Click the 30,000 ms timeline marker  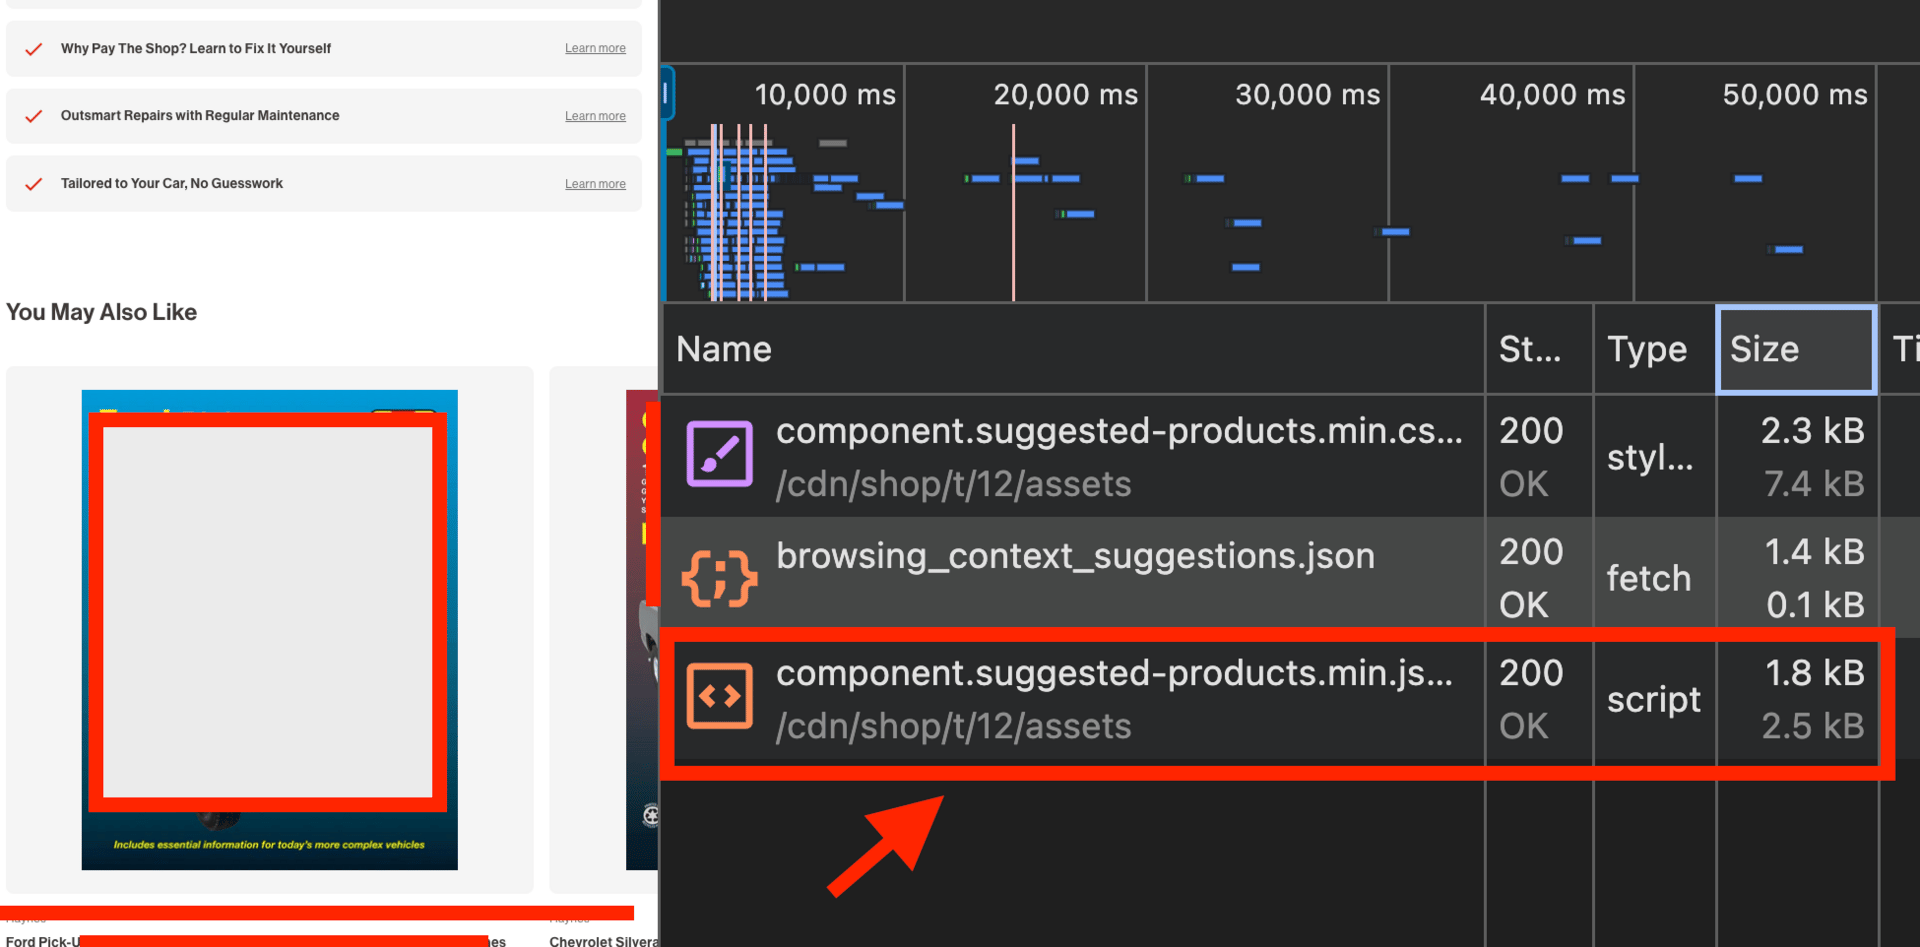pos(1307,95)
